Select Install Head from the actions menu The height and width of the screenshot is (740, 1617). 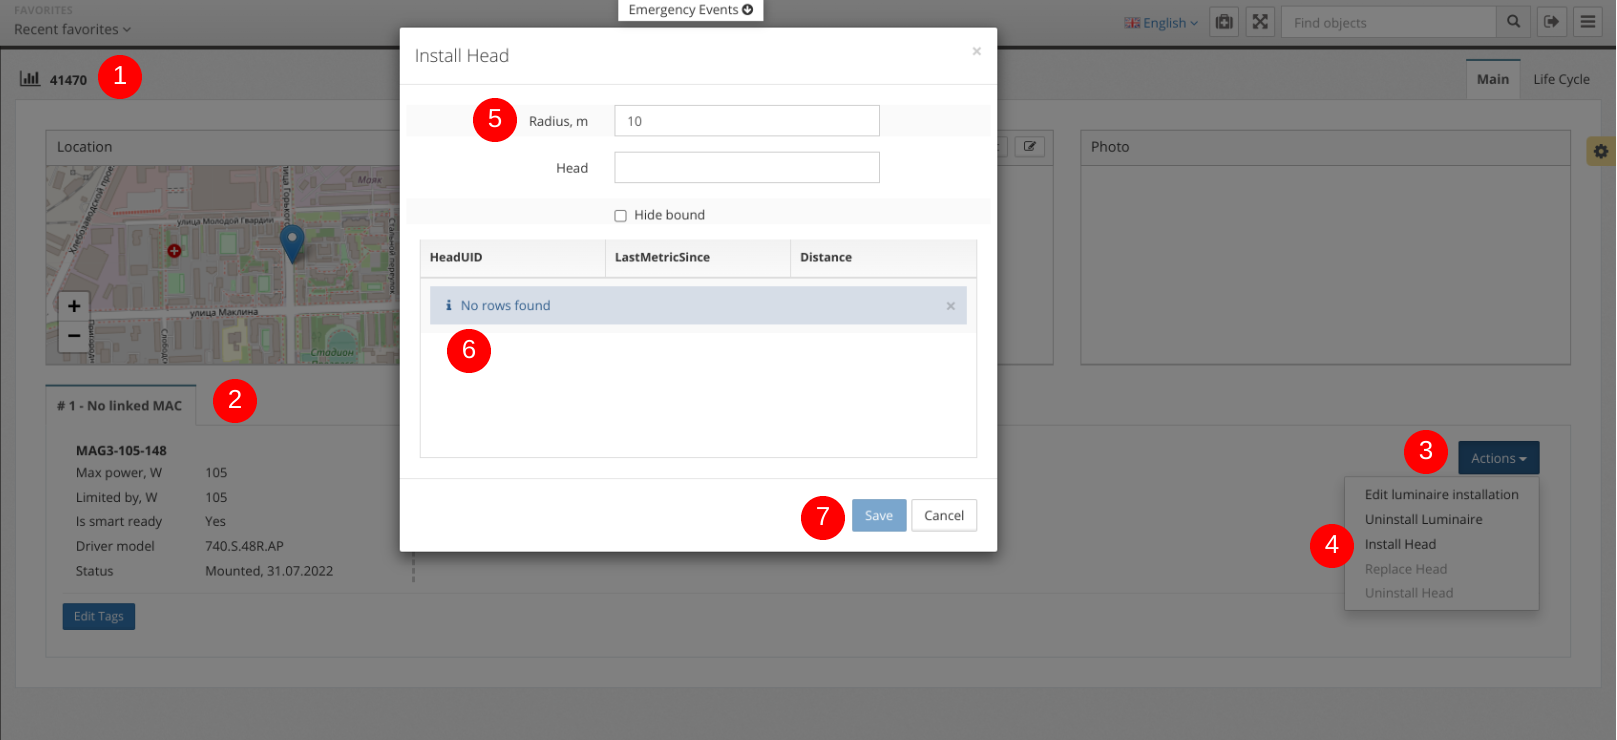click(x=1400, y=544)
